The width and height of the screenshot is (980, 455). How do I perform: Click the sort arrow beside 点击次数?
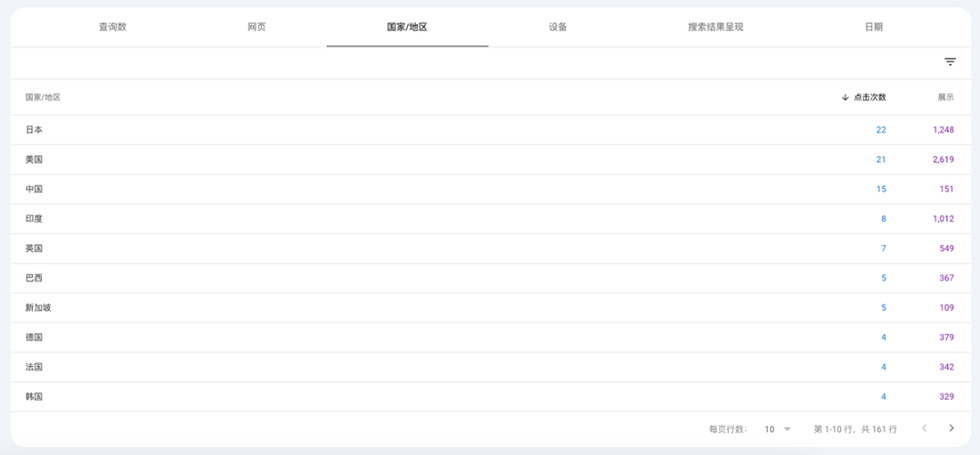845,98
